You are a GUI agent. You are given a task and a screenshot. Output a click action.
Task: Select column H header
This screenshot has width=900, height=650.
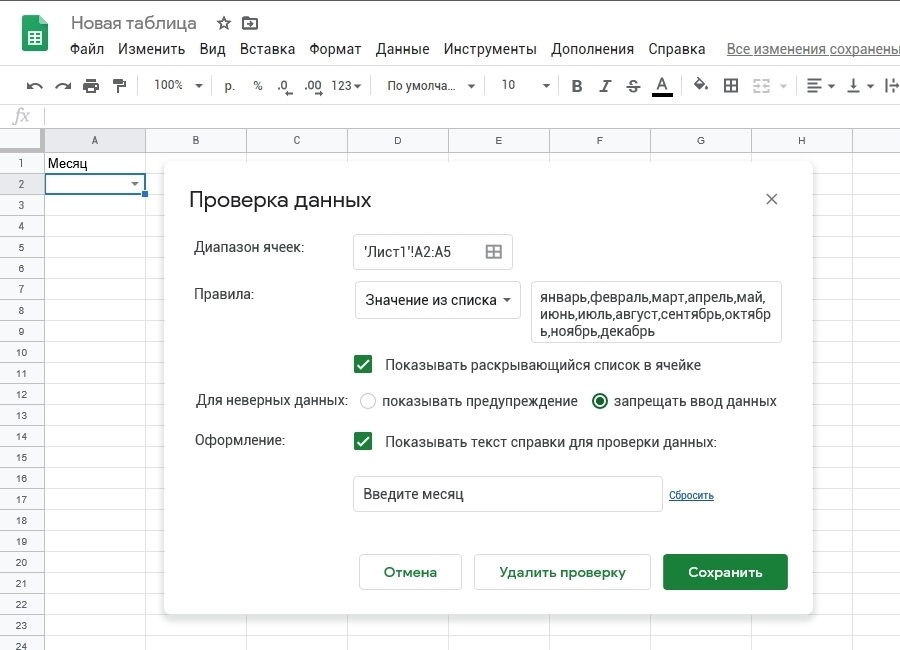click(x=802, y=140)
